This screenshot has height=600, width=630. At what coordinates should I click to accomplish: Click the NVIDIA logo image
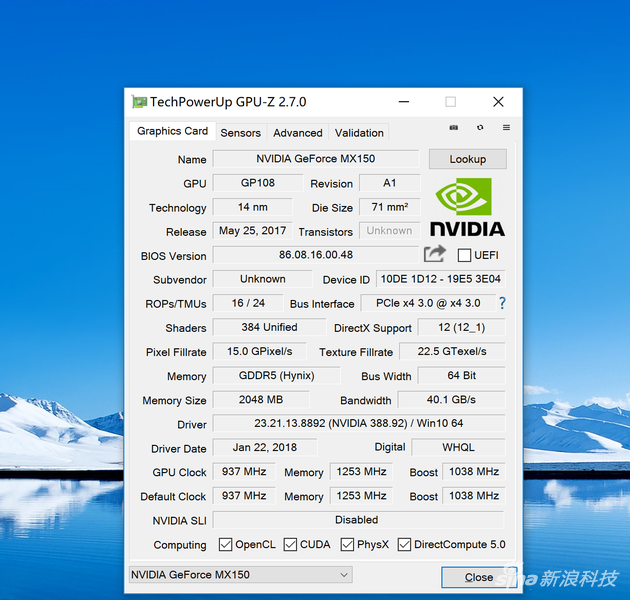click(467, 207)
